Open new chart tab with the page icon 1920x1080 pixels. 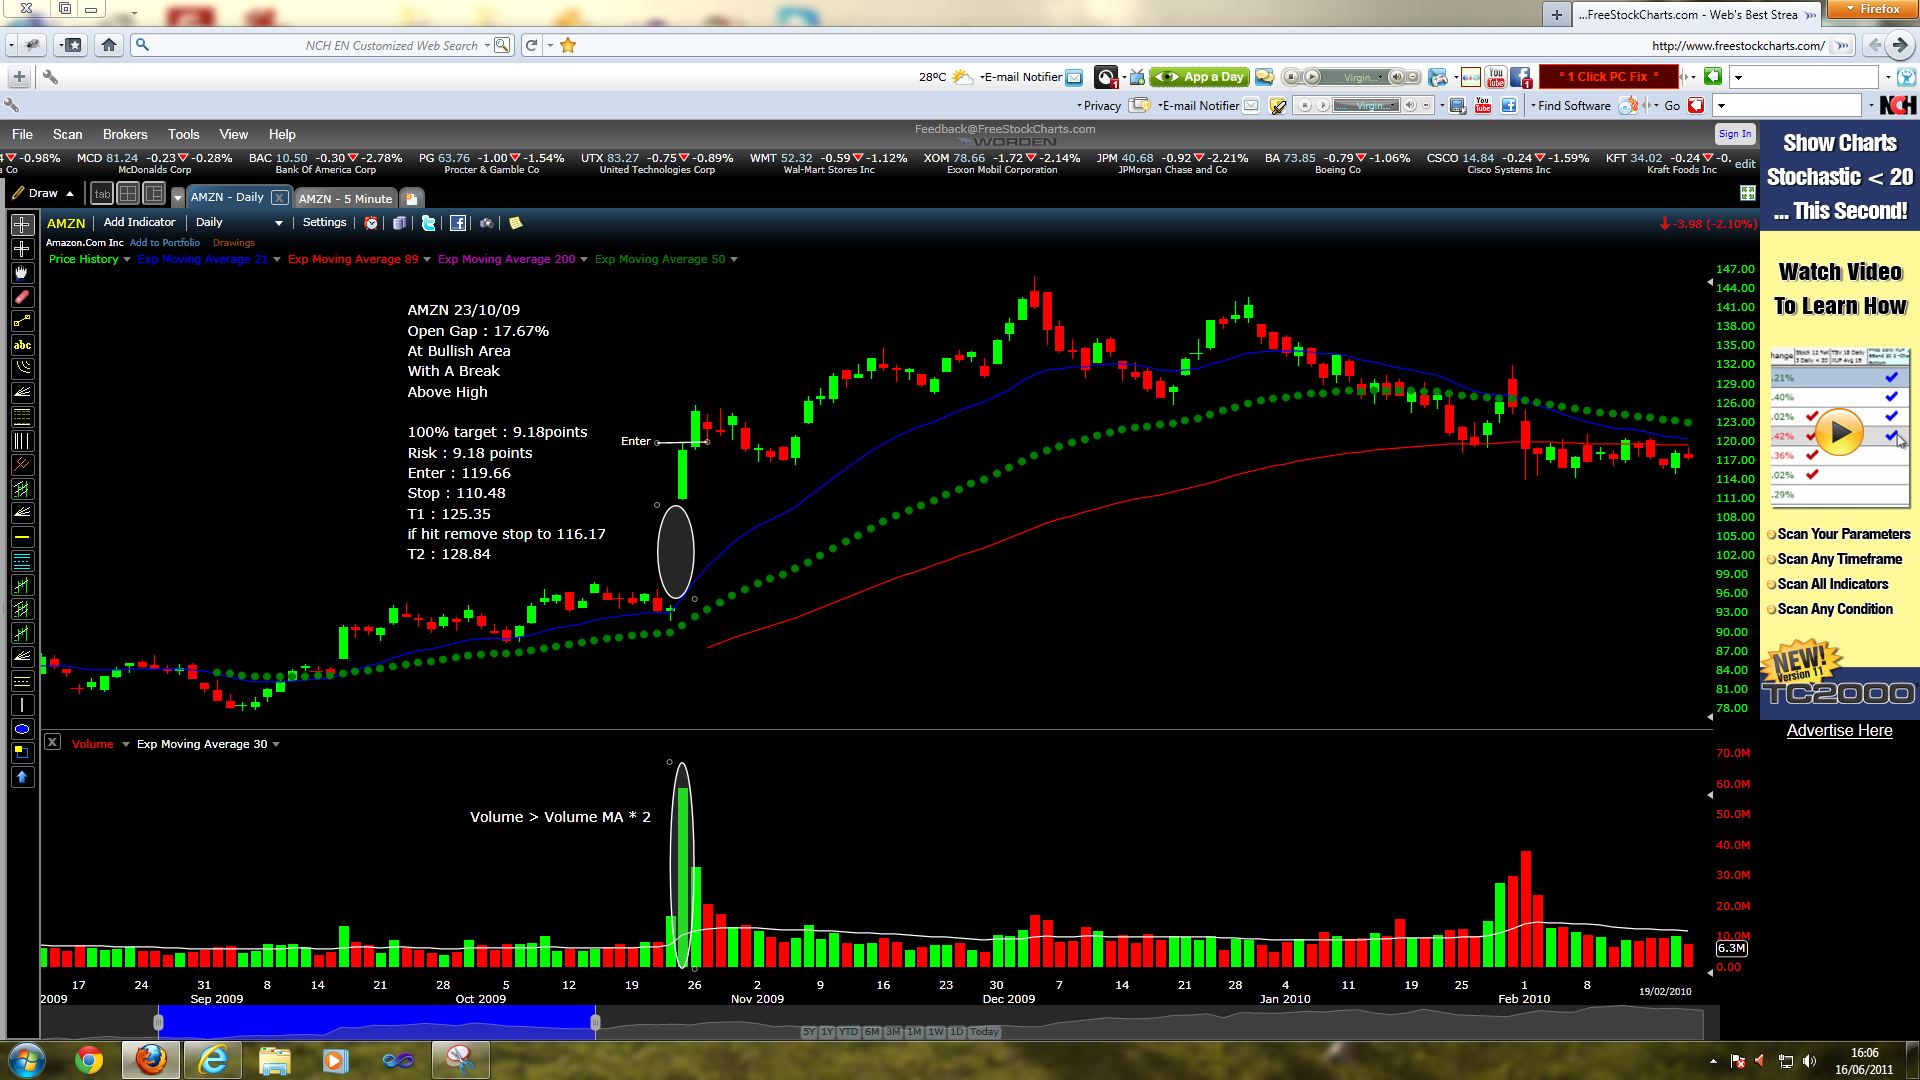coord(411,198)
